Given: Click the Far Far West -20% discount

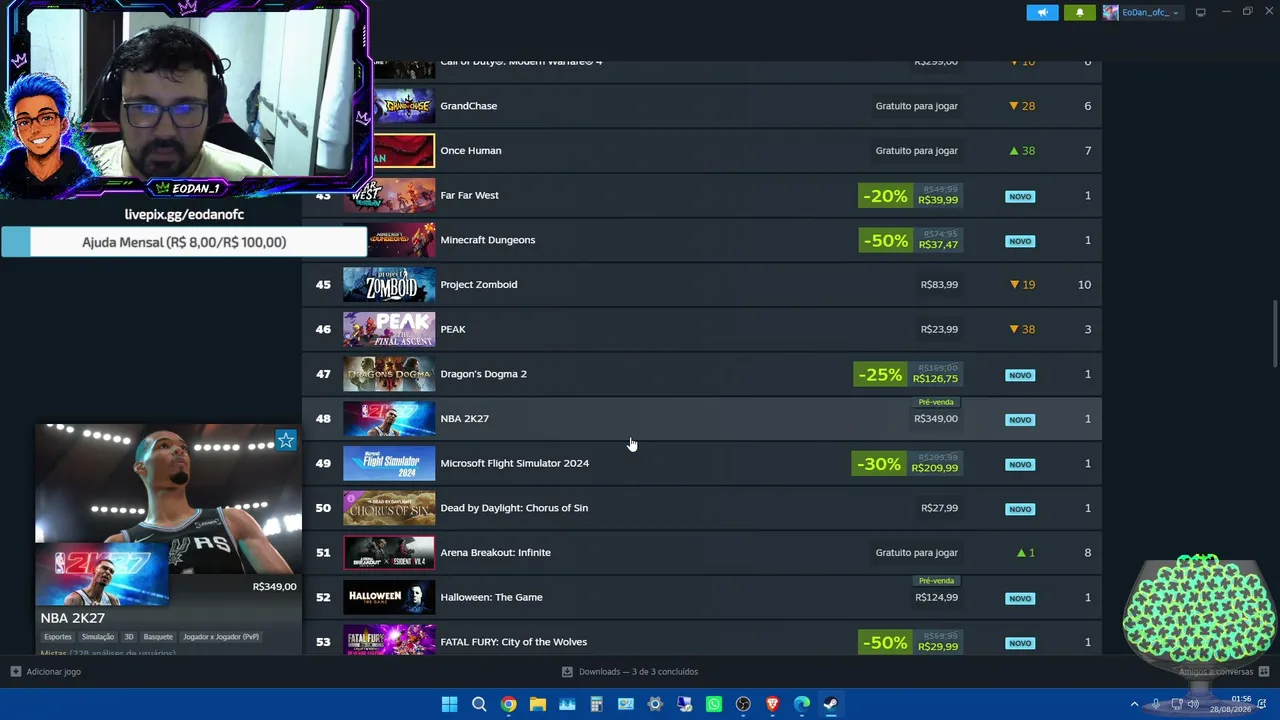Looking at the screenshot, I should click(x=885, y=196).
